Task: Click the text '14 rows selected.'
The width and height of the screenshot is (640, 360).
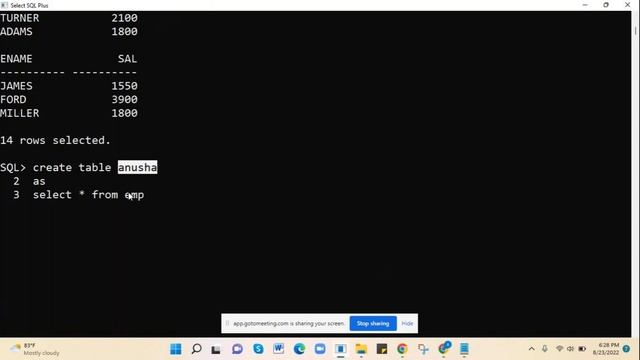Action: 55,140
